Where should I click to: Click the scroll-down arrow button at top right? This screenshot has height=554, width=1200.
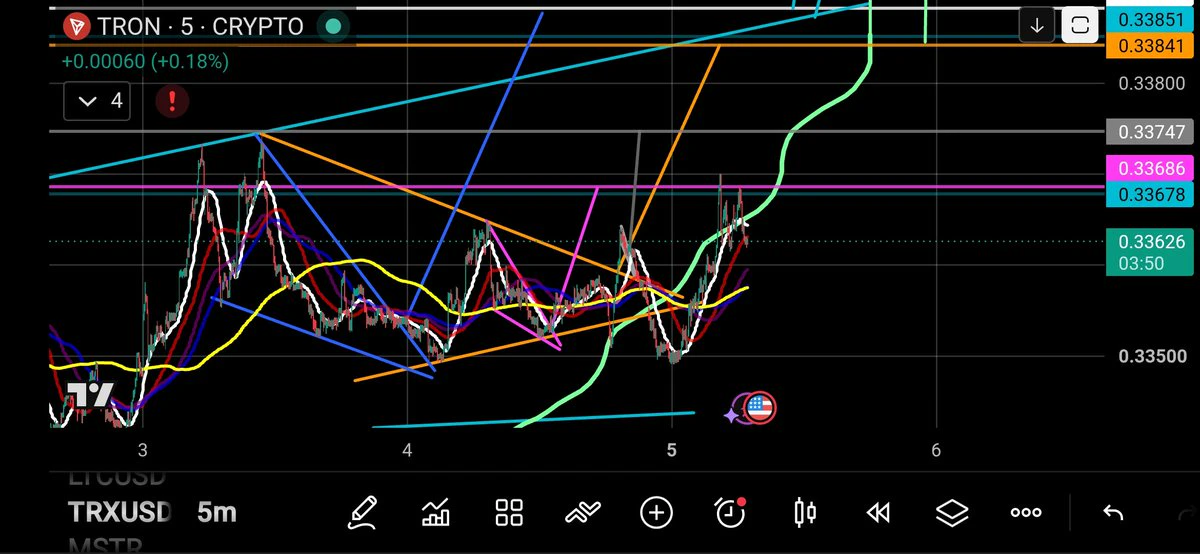pos(1038,26)
